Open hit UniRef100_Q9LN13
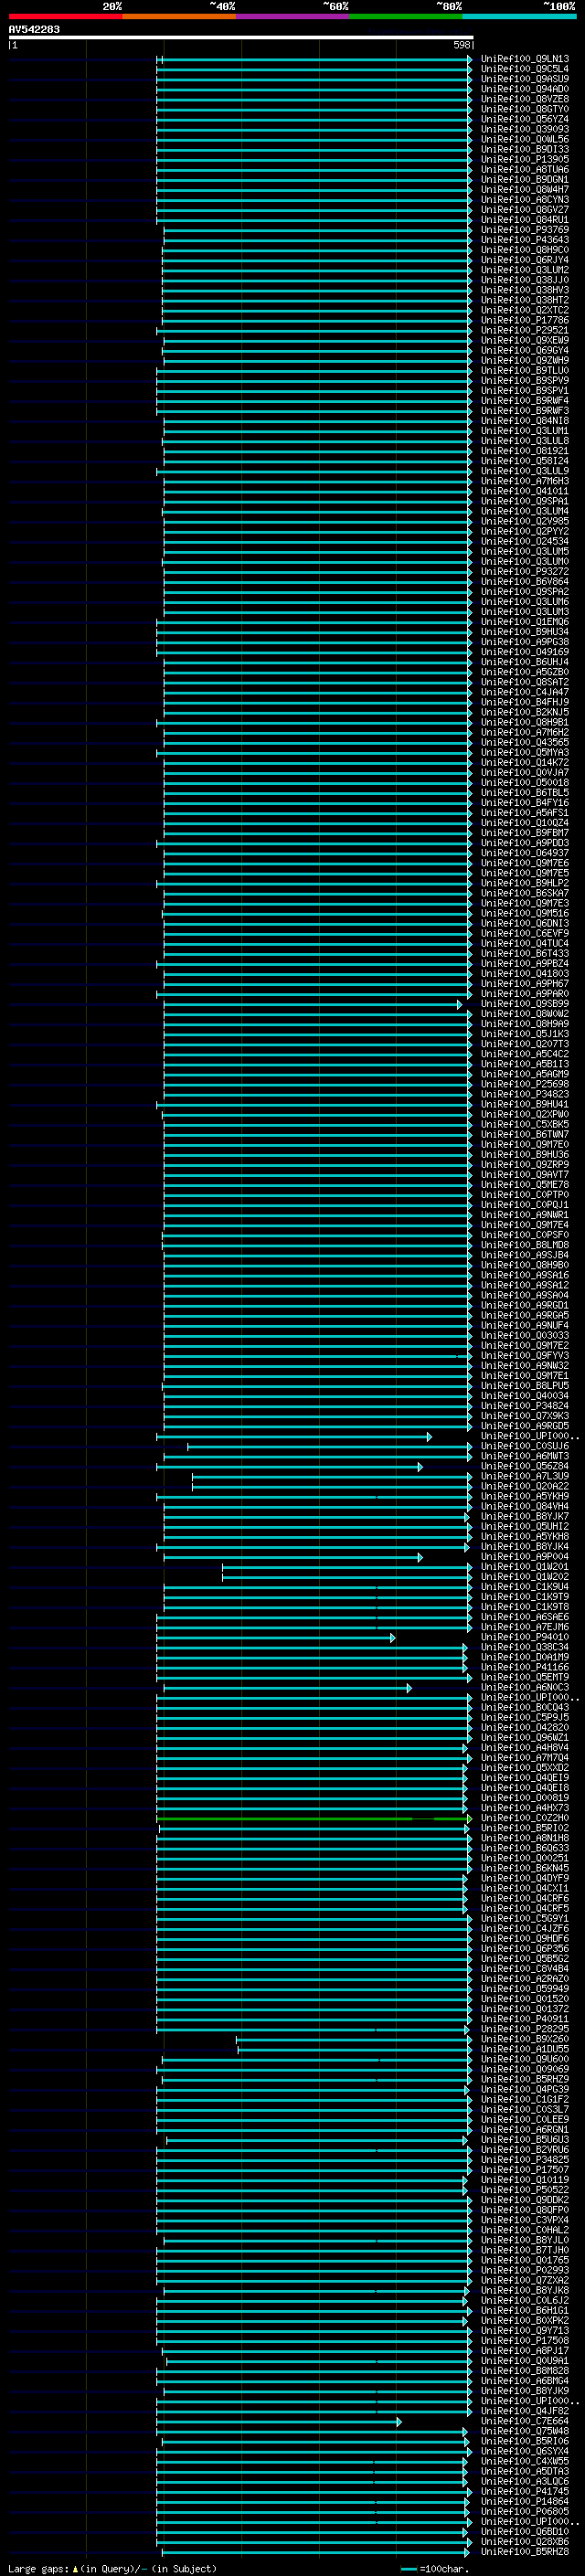Image resolution: width=585 pixels, height=2576 pixels. (x=524, y=59)
